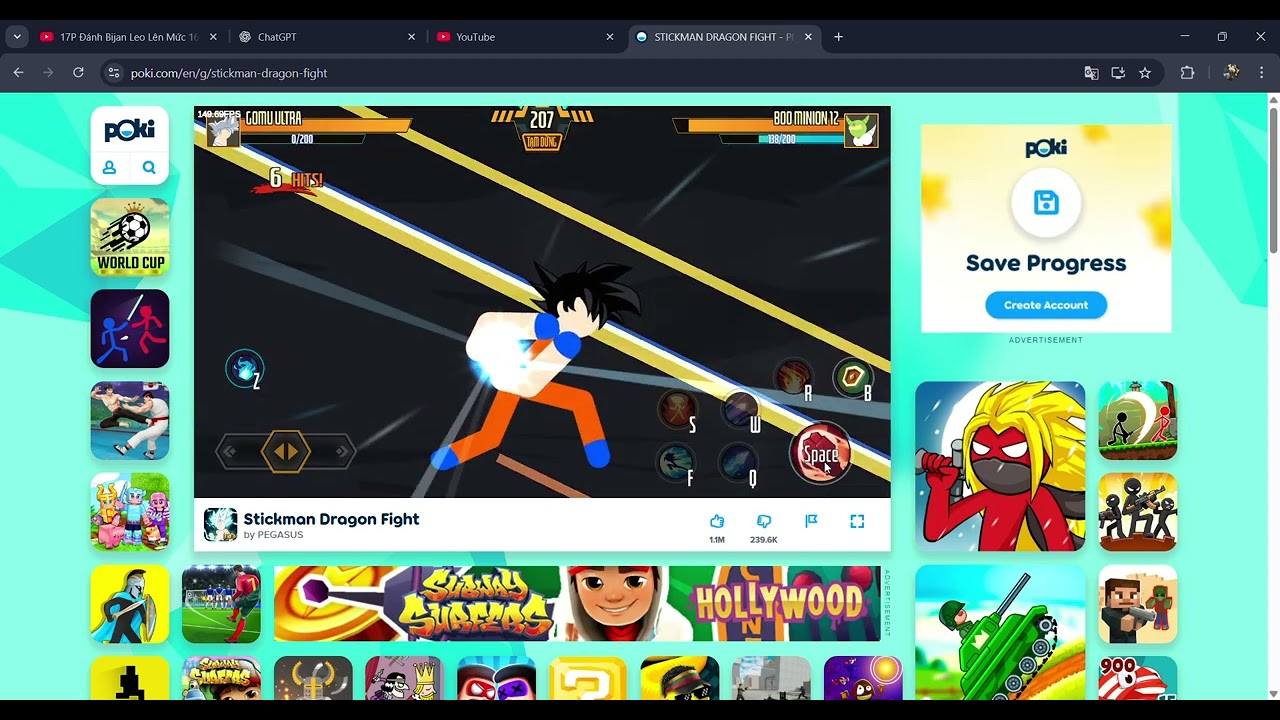Image resolution: width=1280 pixels, height=720 pixels.
Task: Select the STICKMAN DRAGON FIGHT tab
Action: click(723, 37)
